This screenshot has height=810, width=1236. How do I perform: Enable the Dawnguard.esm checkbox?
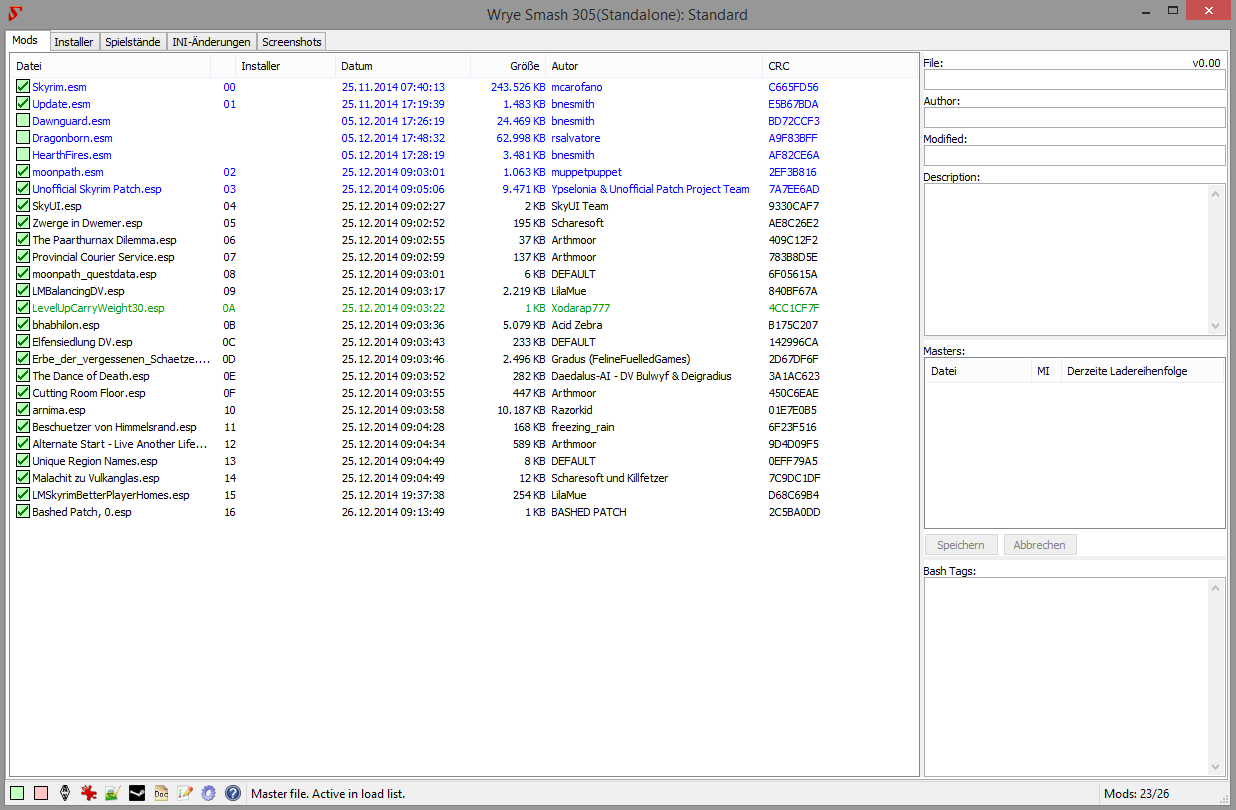pos(23,121)
